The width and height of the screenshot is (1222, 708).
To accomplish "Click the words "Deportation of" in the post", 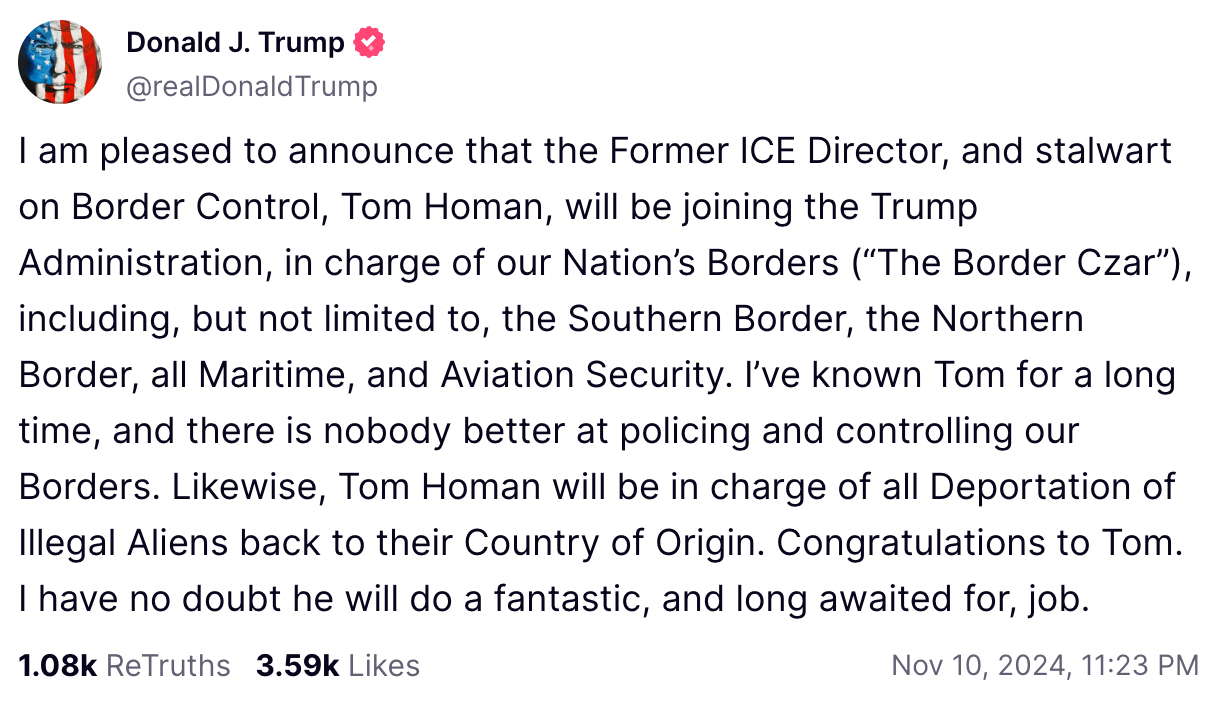I will pos(1052,488).
